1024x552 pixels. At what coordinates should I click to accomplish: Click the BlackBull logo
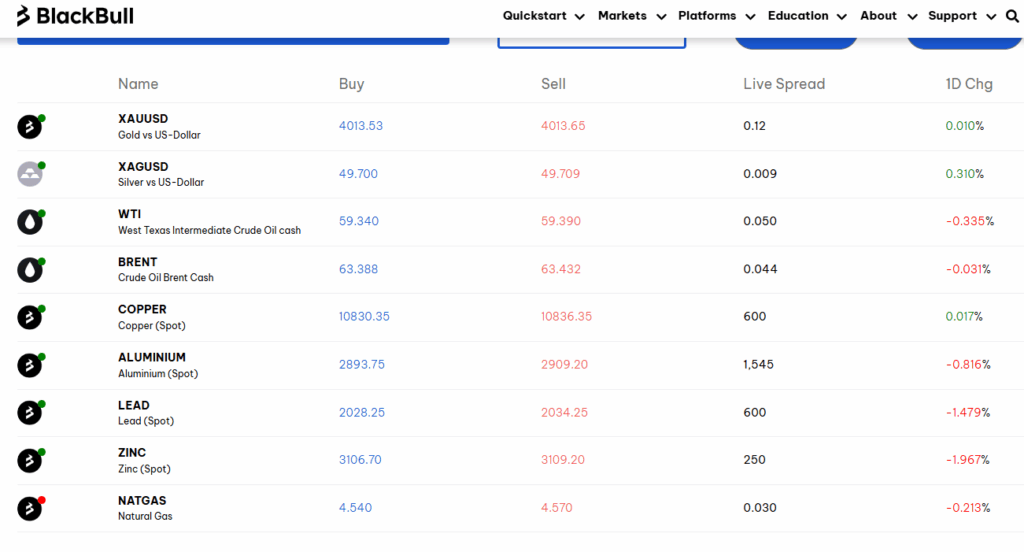click(75, 16)
